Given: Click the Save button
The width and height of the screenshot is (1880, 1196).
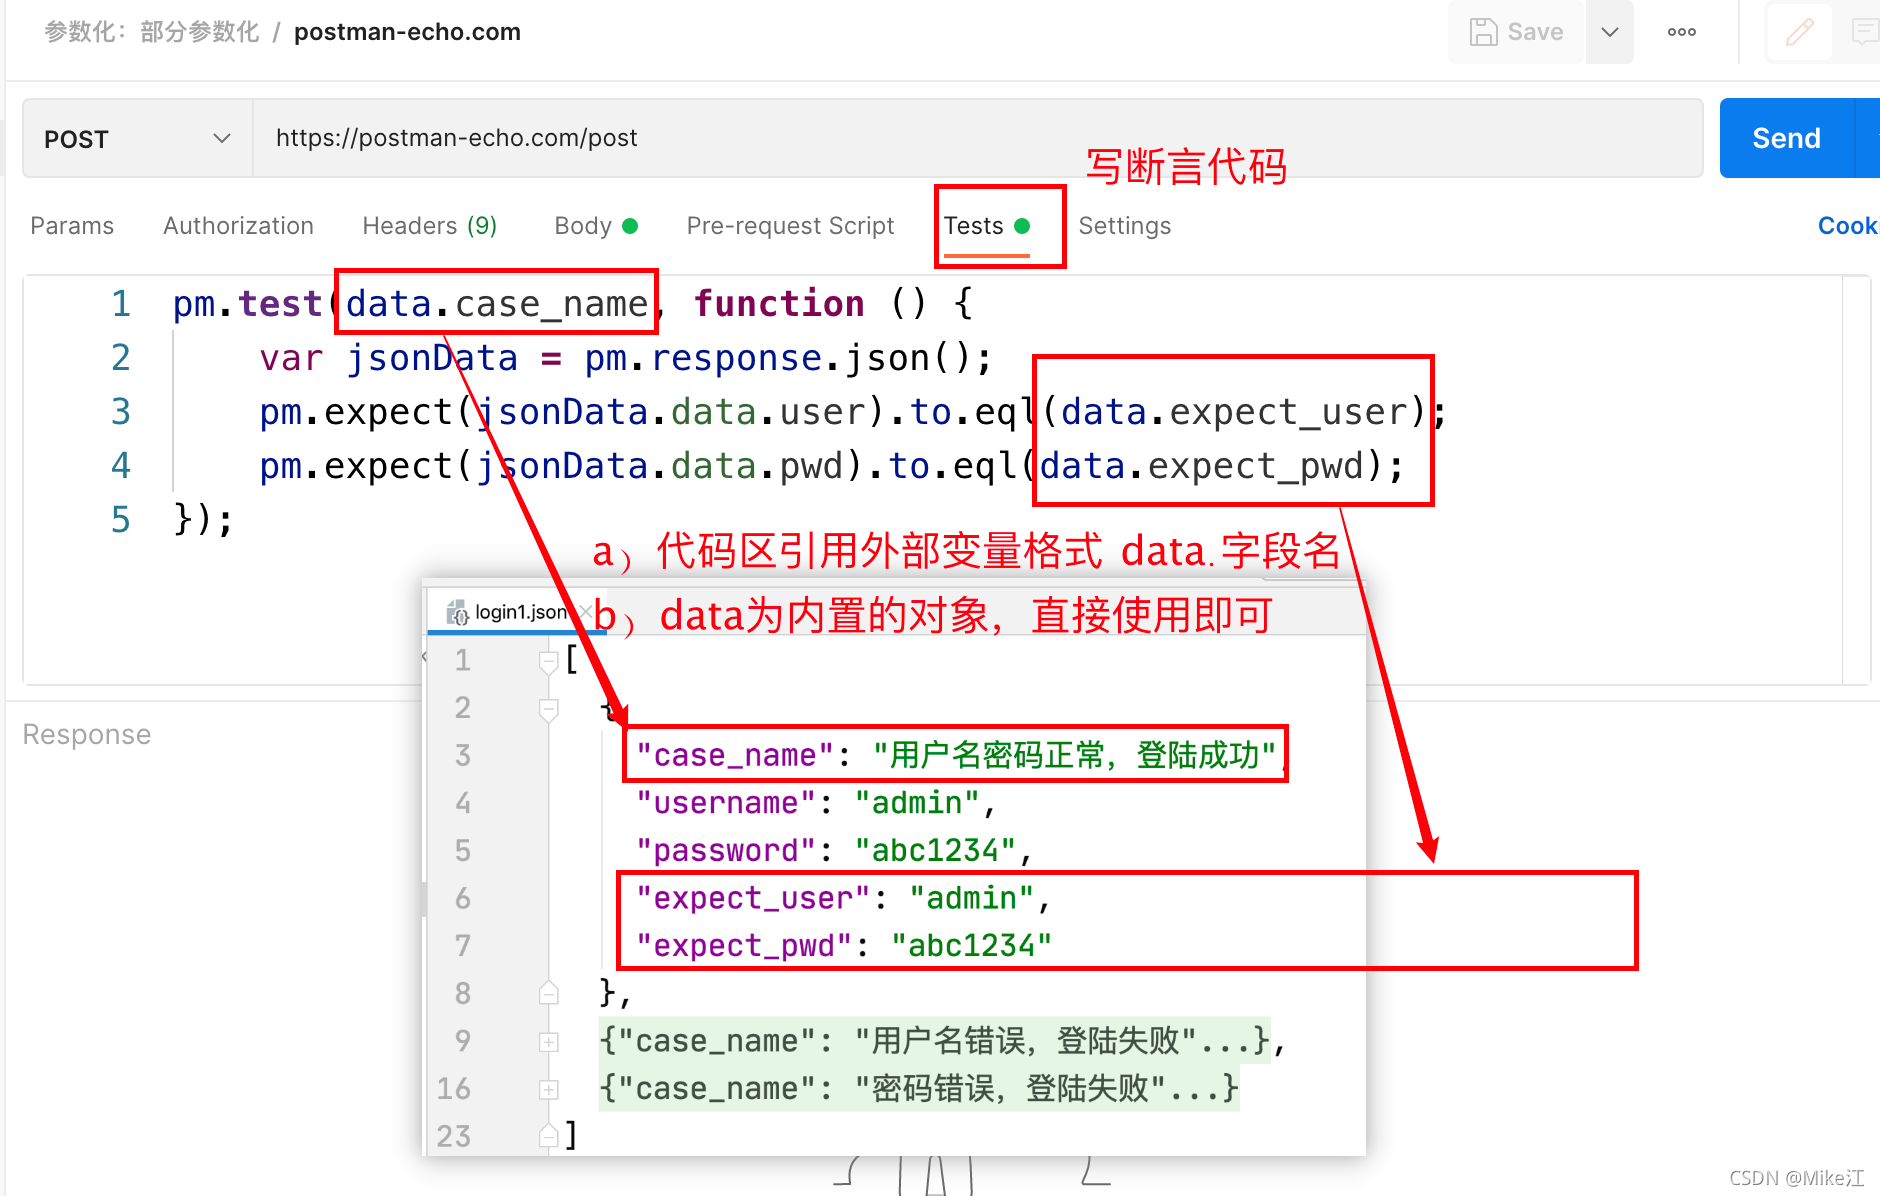Looking at the screenshot, I should tap(1516, 32).
